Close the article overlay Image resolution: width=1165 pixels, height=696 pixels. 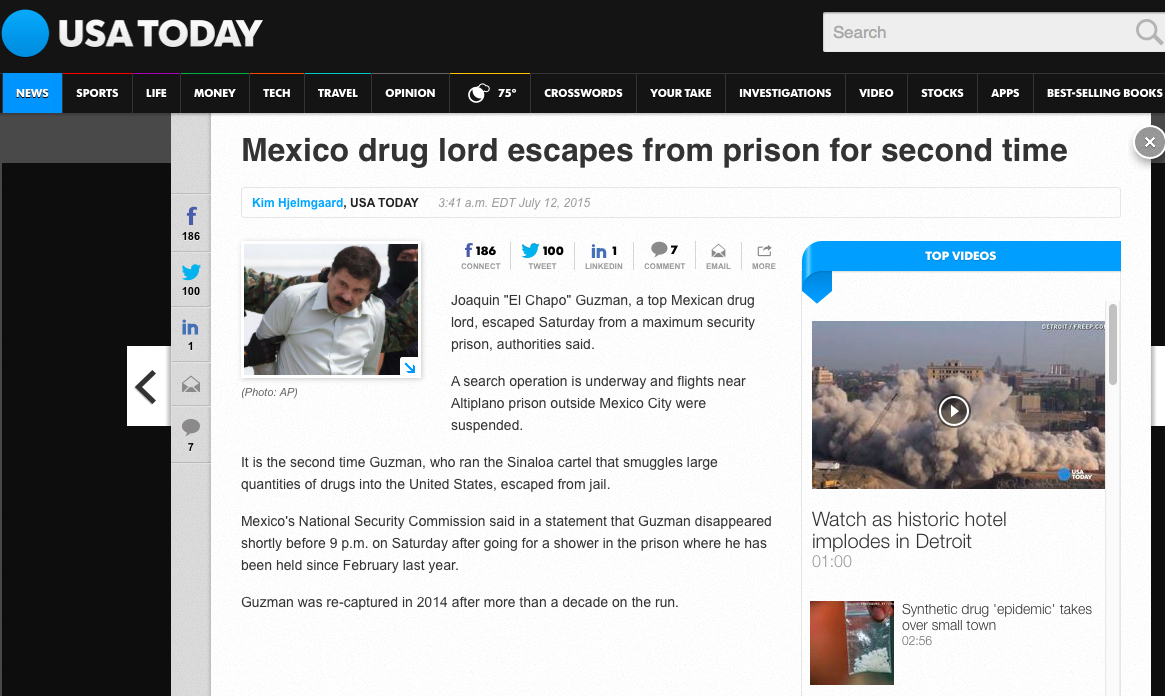(x=1149, y=142)
